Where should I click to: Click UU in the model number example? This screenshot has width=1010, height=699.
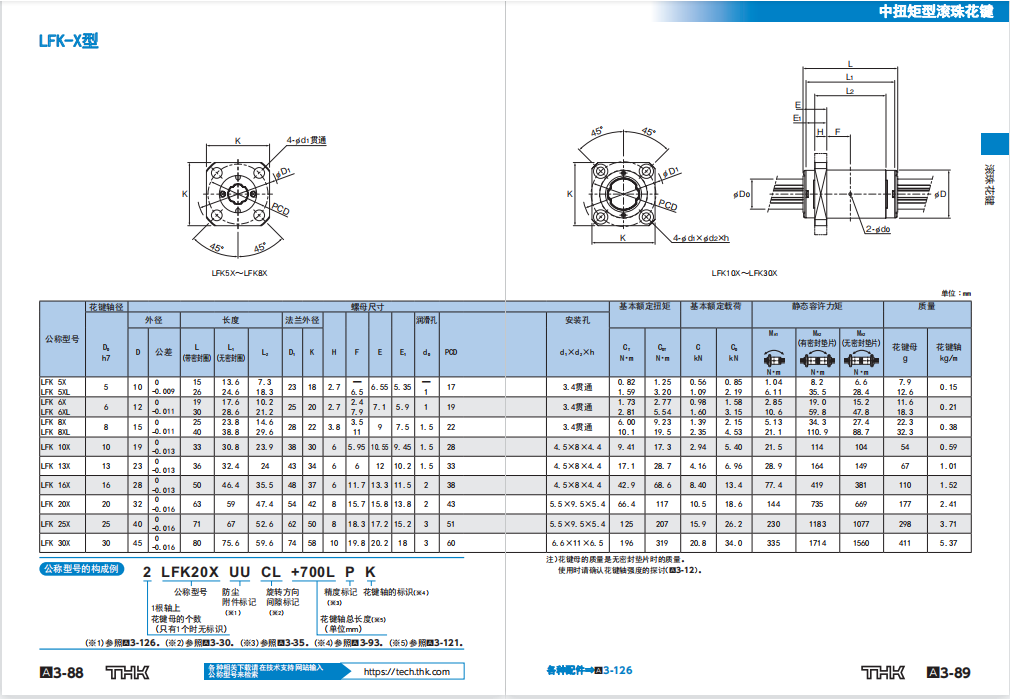[240, 572]
